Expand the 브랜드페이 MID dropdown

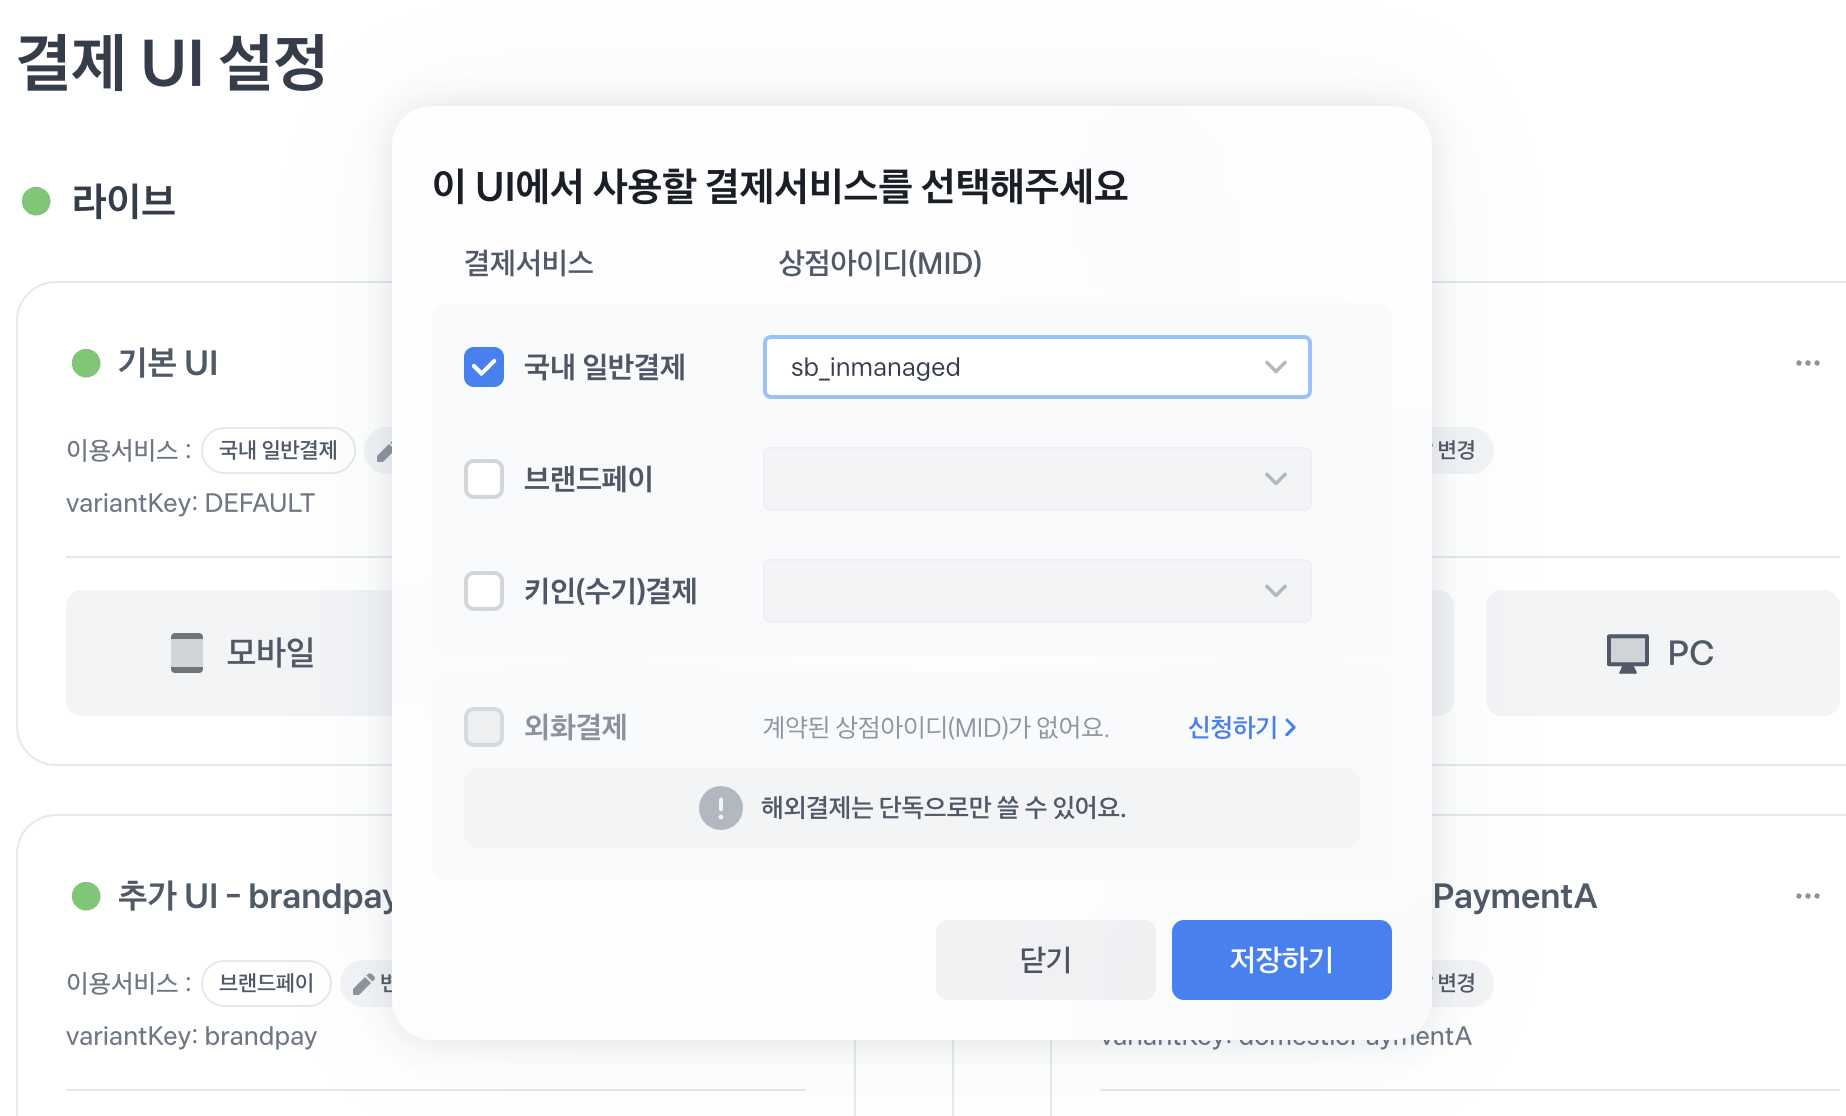coord(1036,479)
